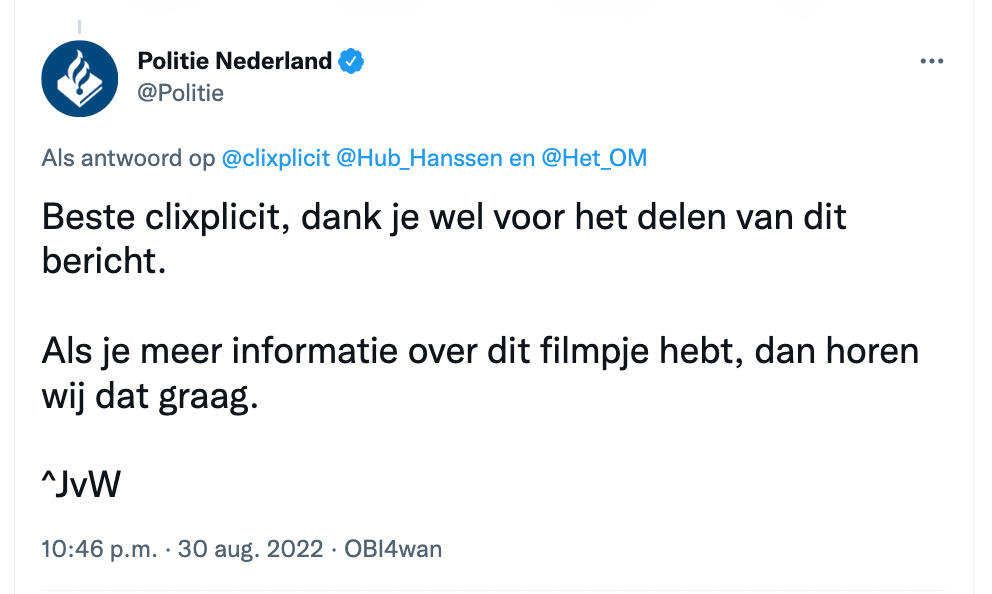The image size is (992, 594).
Task: Open the @Hub_Hanssen mention link
Action: coord(420,158)
